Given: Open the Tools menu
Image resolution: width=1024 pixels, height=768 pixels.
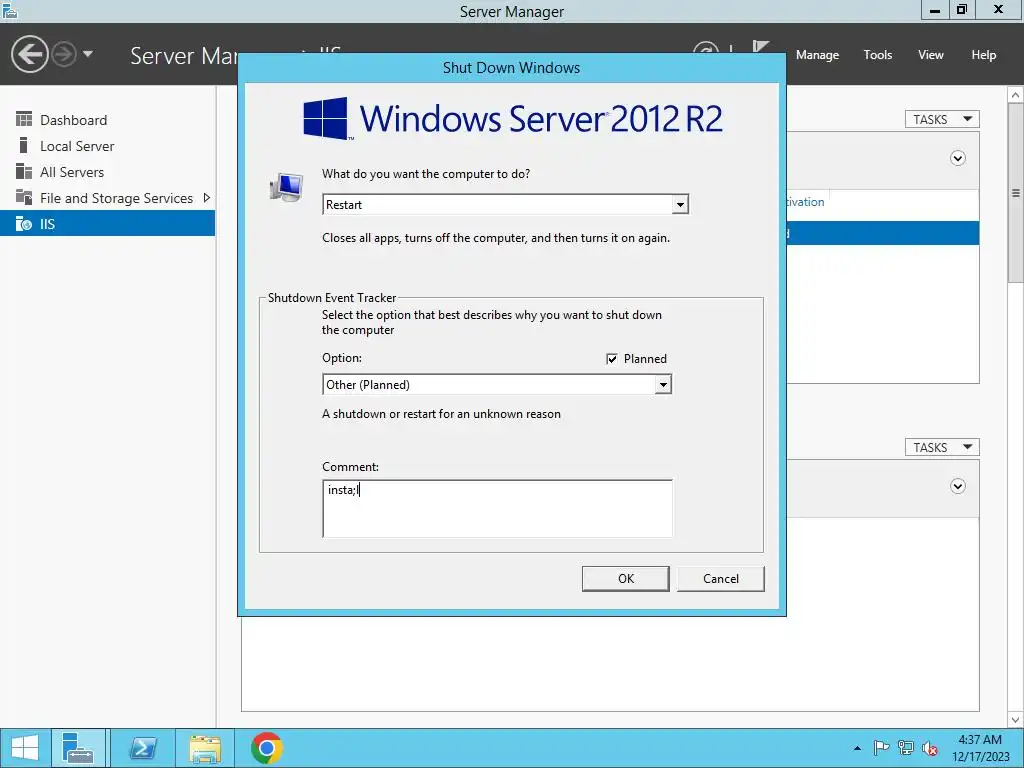Looking at the screenshot, I should 878,55.
